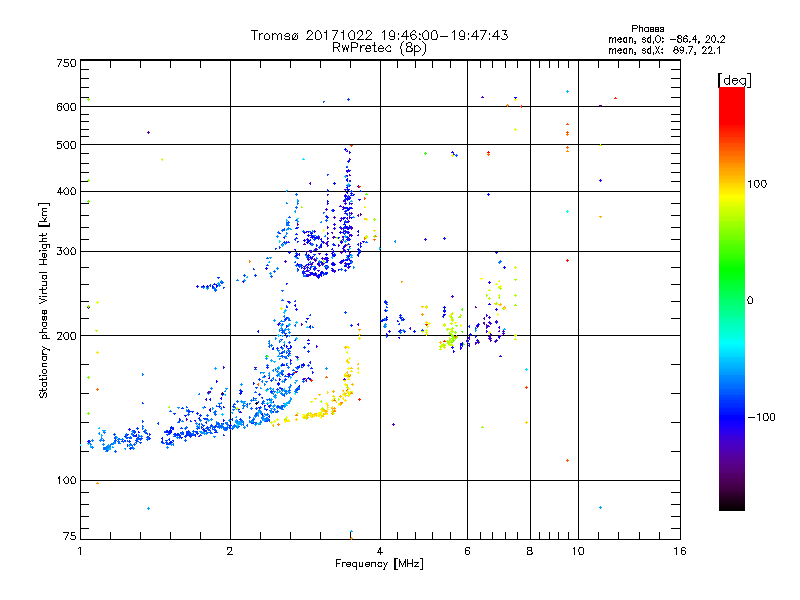This screenshot has width=800, height=600.
Task: Click the y-axis tick label "100" at left
Action: click(x=66, y=480)
